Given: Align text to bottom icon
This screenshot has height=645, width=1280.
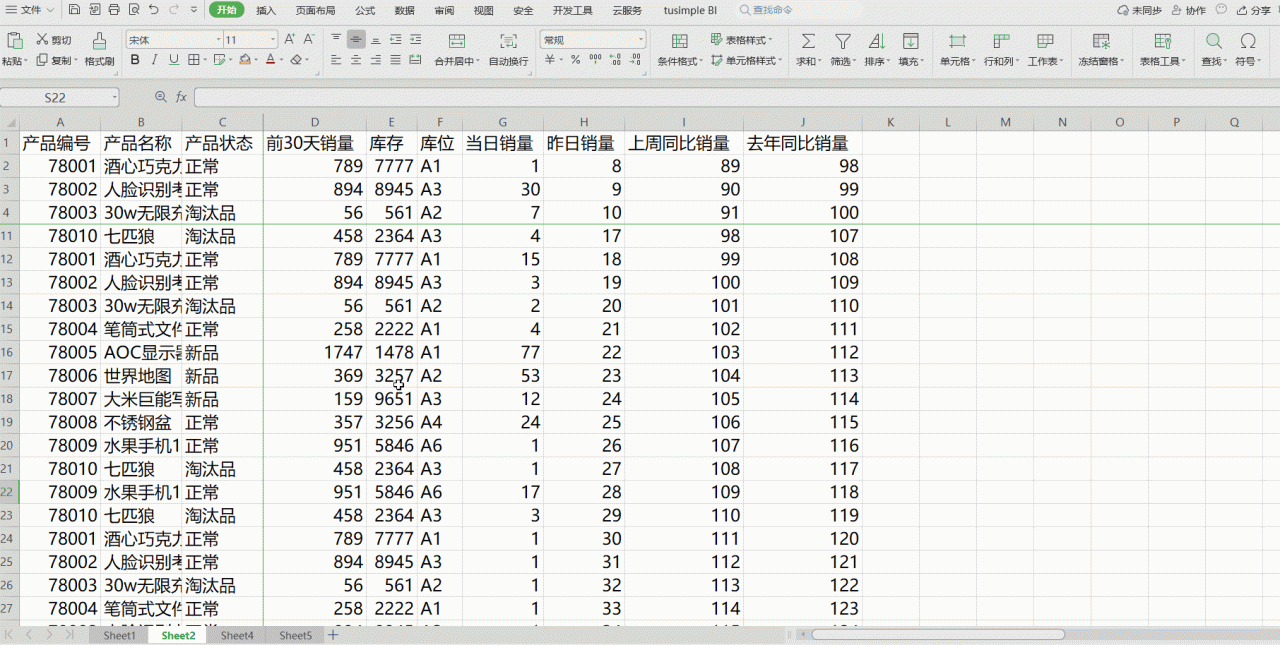Looking at the screenshot, I should [x=375, y=40].
